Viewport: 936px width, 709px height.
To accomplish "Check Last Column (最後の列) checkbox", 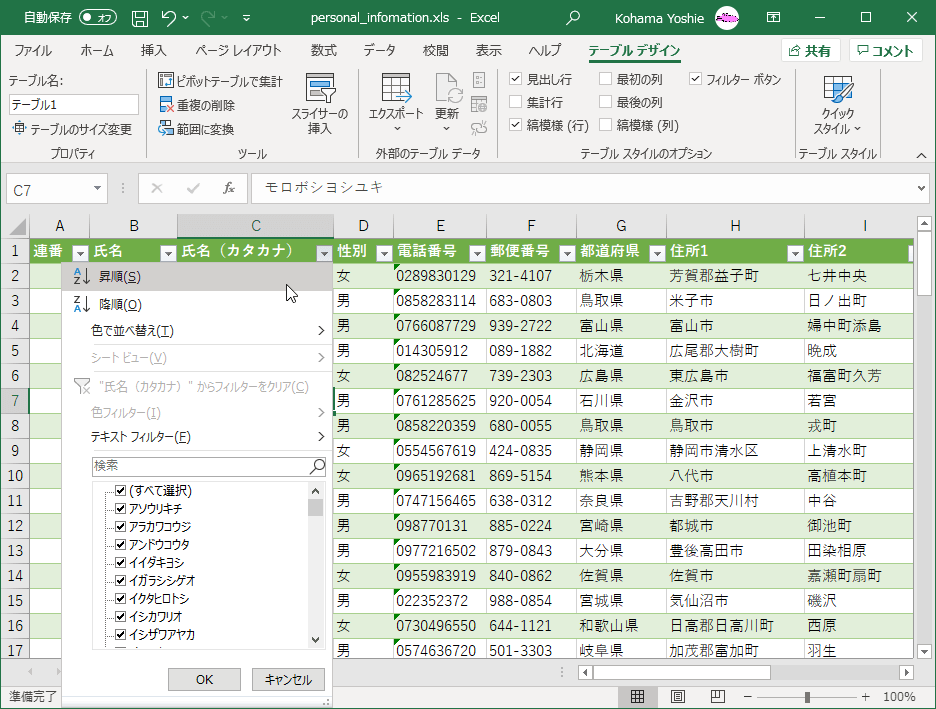I will (x=605, y=102).
